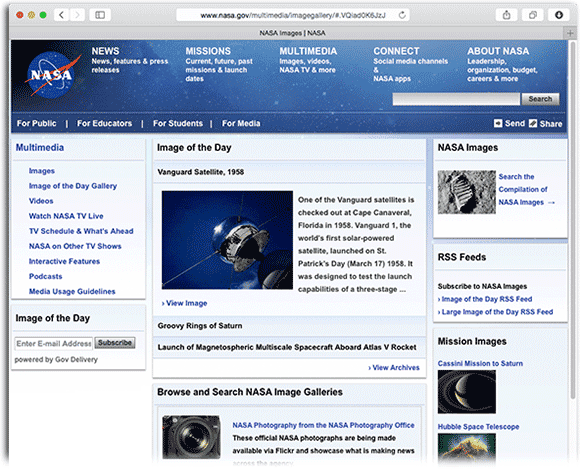Show all tabs button in toolbar
The height and width of the screenshot is (470, 580).
pos(533,15)
